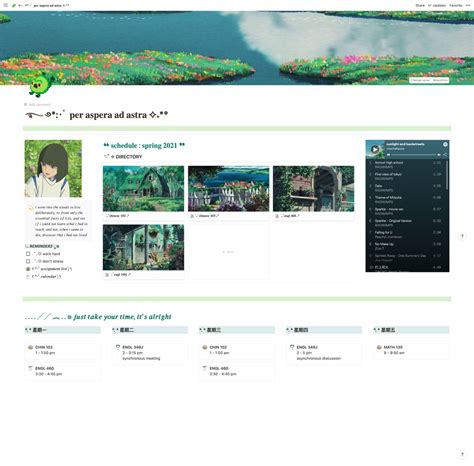Click the per aspera ad astra page title

(97, 115)
